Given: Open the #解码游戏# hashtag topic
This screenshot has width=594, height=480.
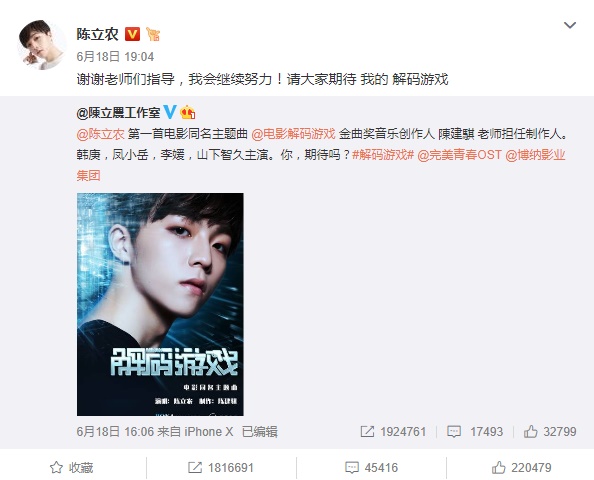Looking at the screenshot, I should pyautogui.click(x=383, y=155).
